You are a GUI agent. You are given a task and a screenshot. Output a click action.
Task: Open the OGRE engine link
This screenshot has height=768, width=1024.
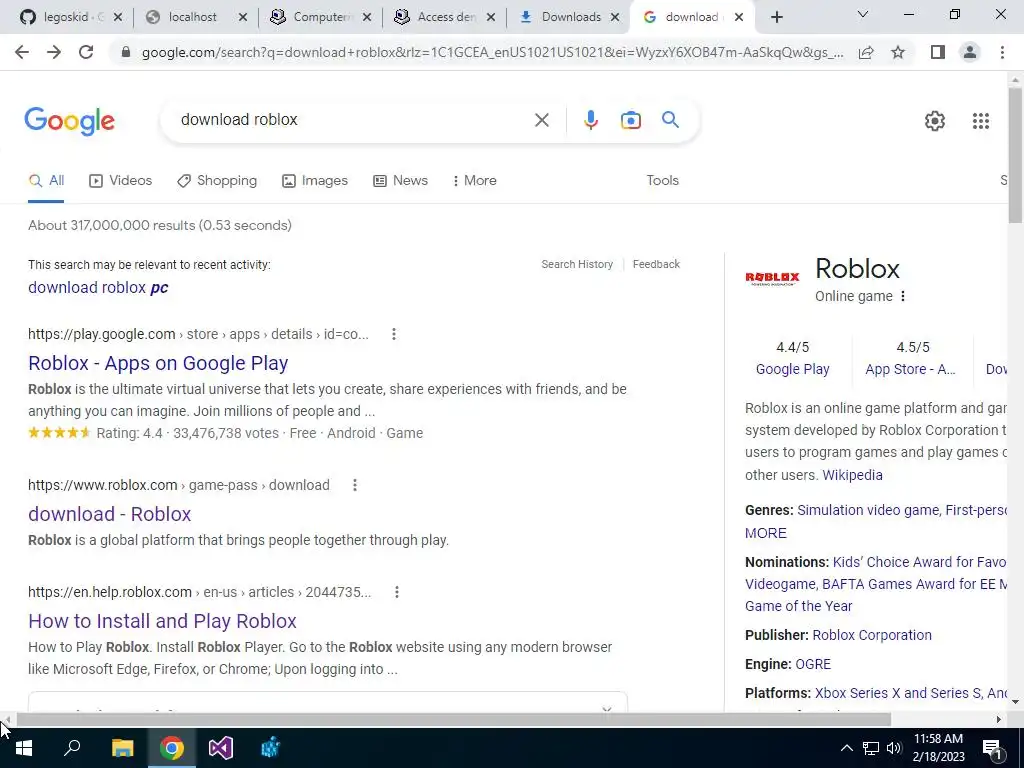coord(813,664)
